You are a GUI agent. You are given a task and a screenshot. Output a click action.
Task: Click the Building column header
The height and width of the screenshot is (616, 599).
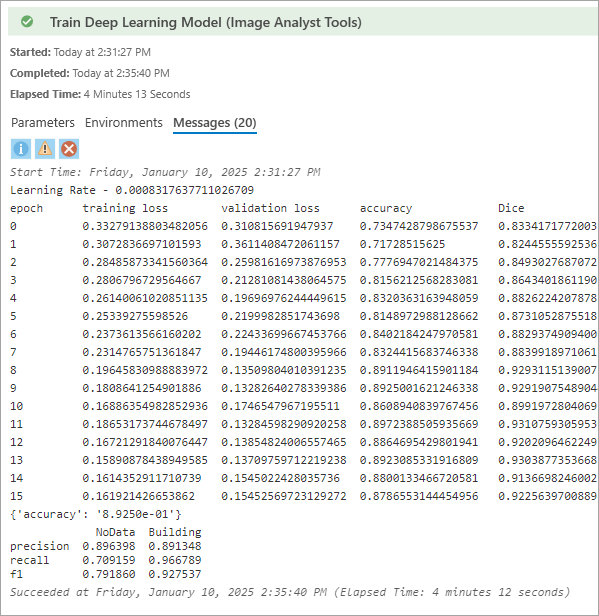175,532
